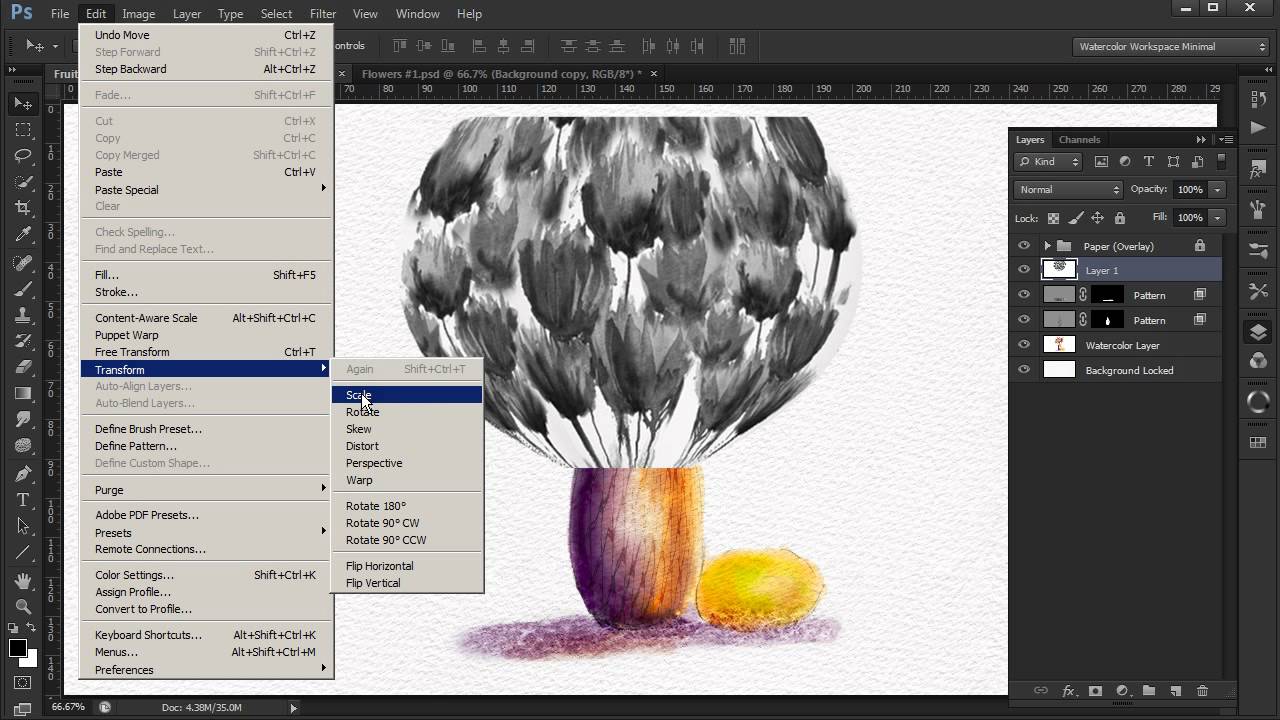This screenshot has width=1280, height=720.
Task: Select Warp transform option
Action: tap(407, 480)
